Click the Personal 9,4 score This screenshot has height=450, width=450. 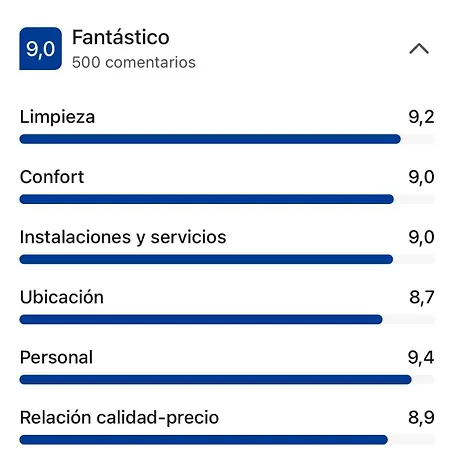[x=421, y=357]
